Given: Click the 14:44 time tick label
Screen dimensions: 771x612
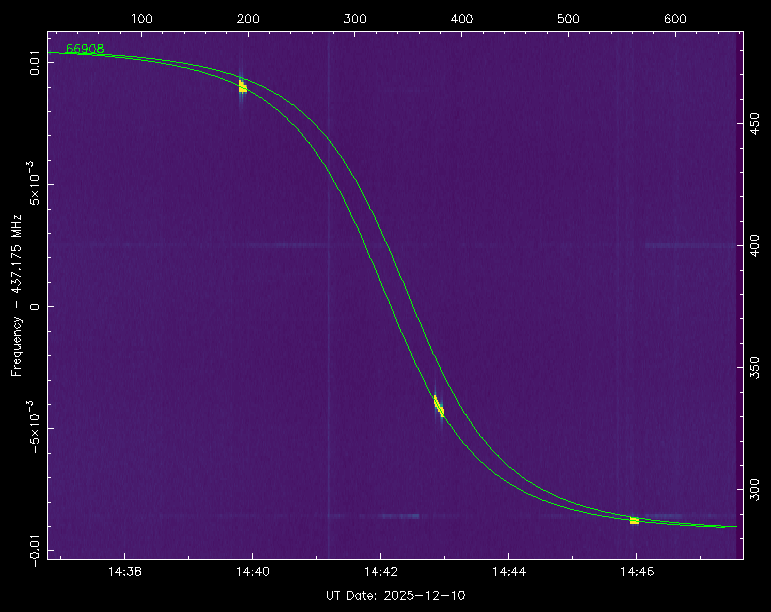Looking at the screenshot, I should click(x=509, y=573).
